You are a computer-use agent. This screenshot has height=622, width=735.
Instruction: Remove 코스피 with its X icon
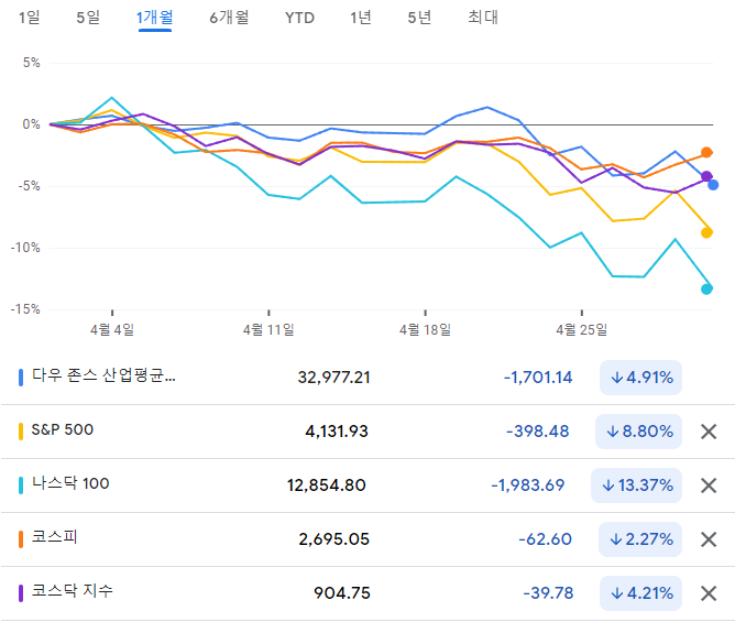(x=708, y=539)
